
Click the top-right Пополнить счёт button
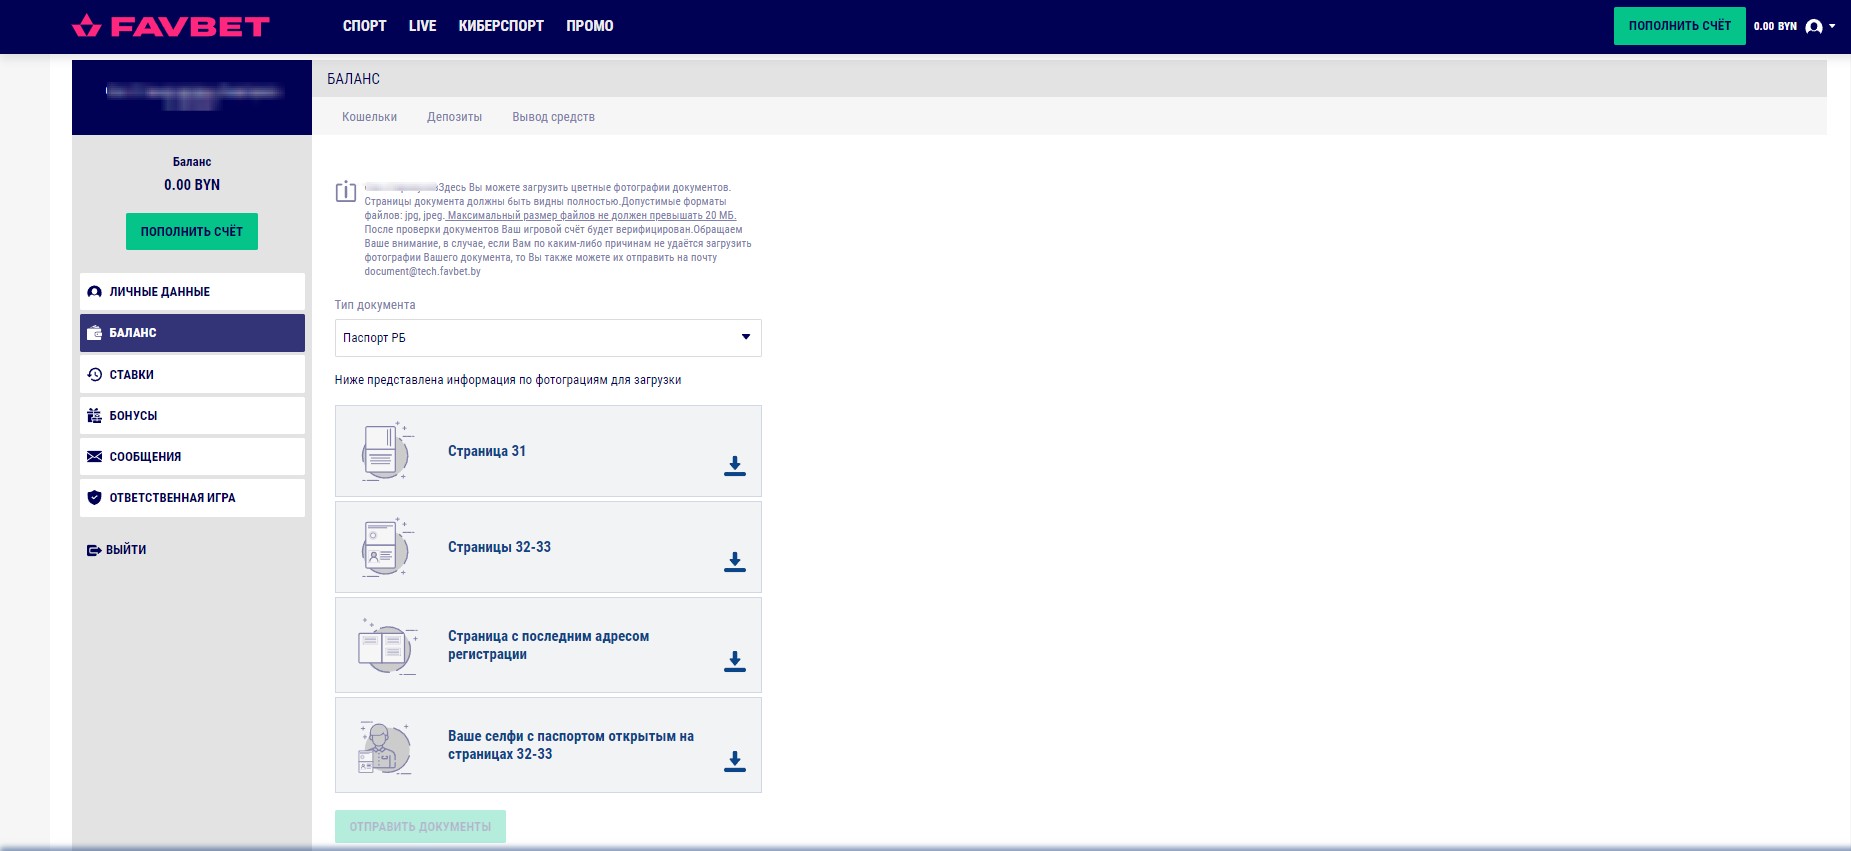[x=1679, y=26]
